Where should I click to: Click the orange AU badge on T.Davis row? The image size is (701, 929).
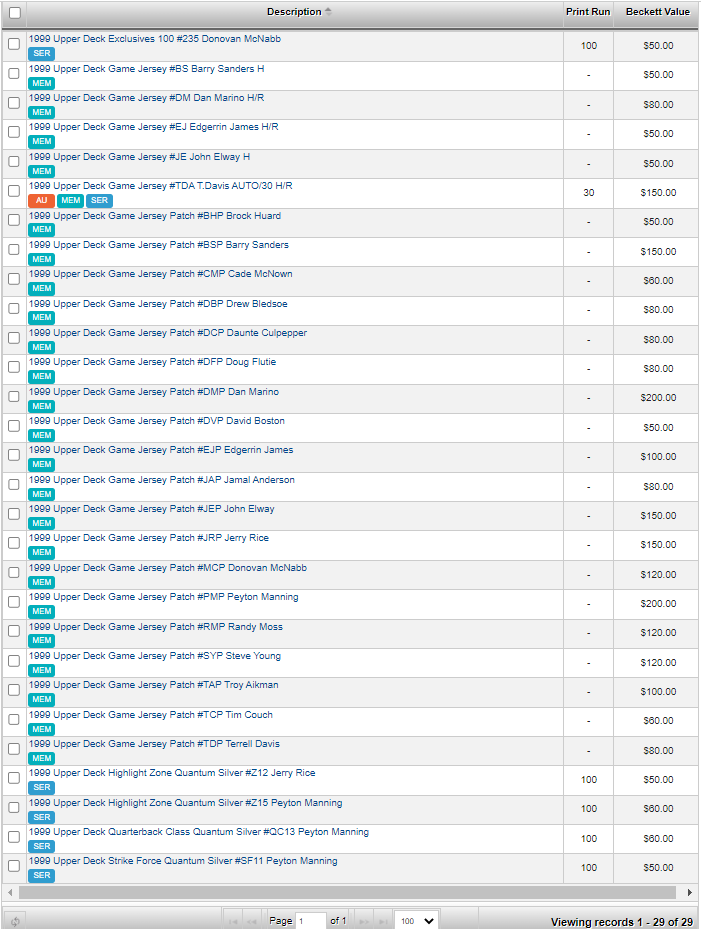[41, 200]
